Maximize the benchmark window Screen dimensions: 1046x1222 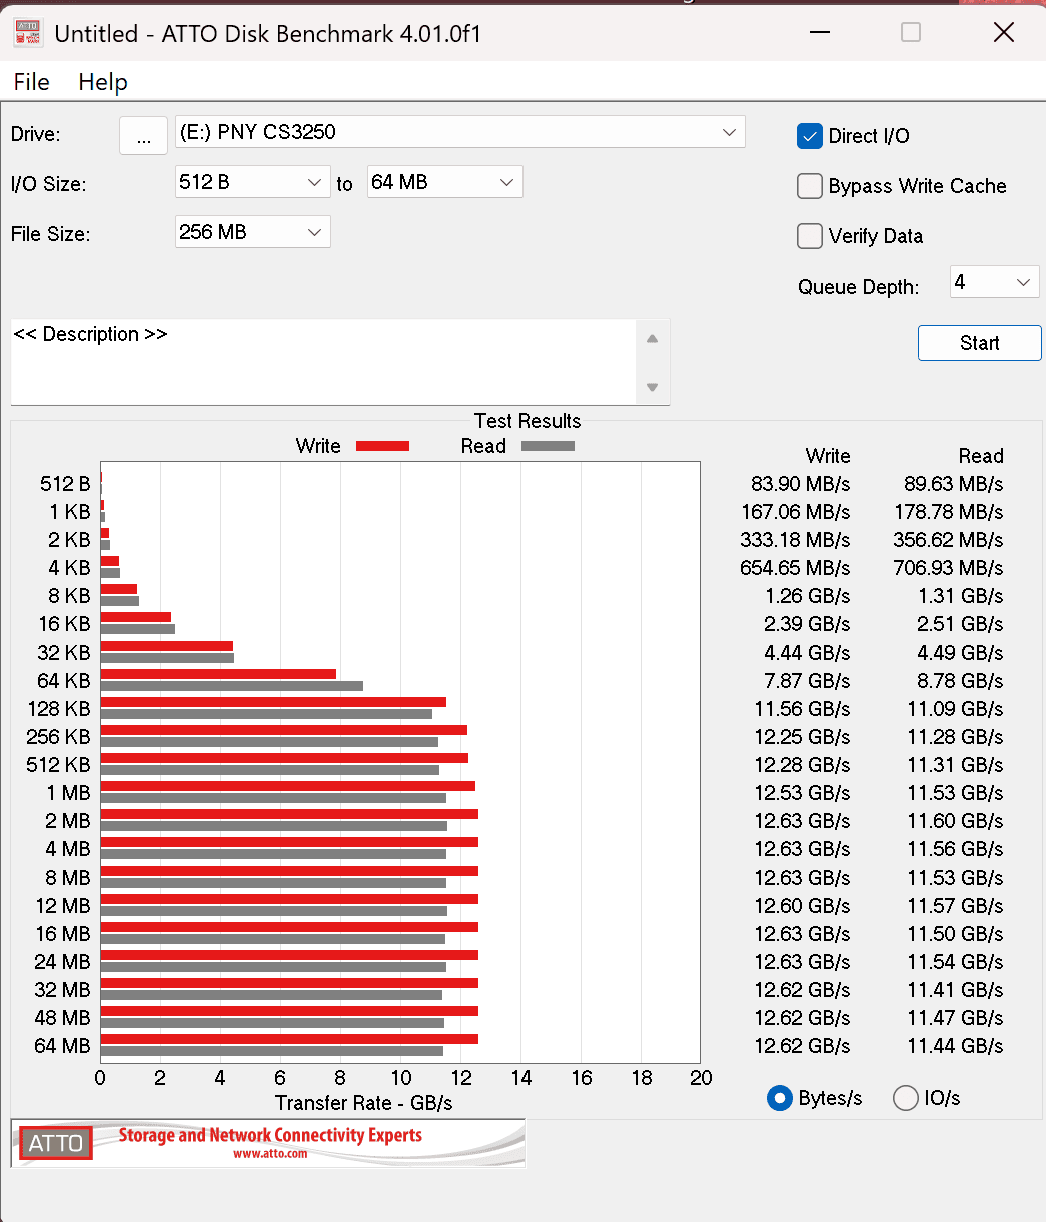coord(910,33)
